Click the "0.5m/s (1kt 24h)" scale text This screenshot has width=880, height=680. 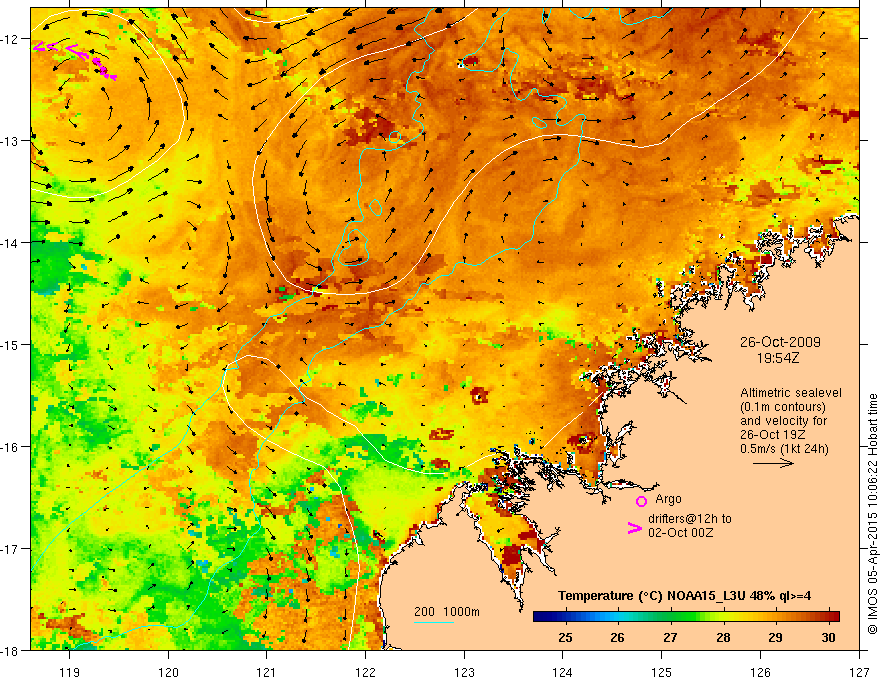point(784,449)
